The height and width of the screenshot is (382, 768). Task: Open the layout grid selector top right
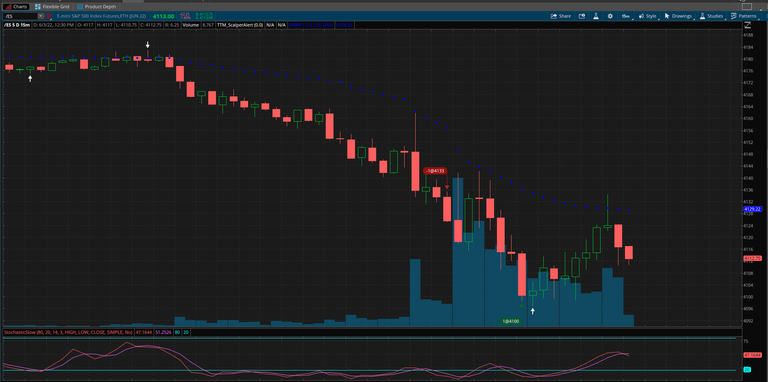(747, 6)
